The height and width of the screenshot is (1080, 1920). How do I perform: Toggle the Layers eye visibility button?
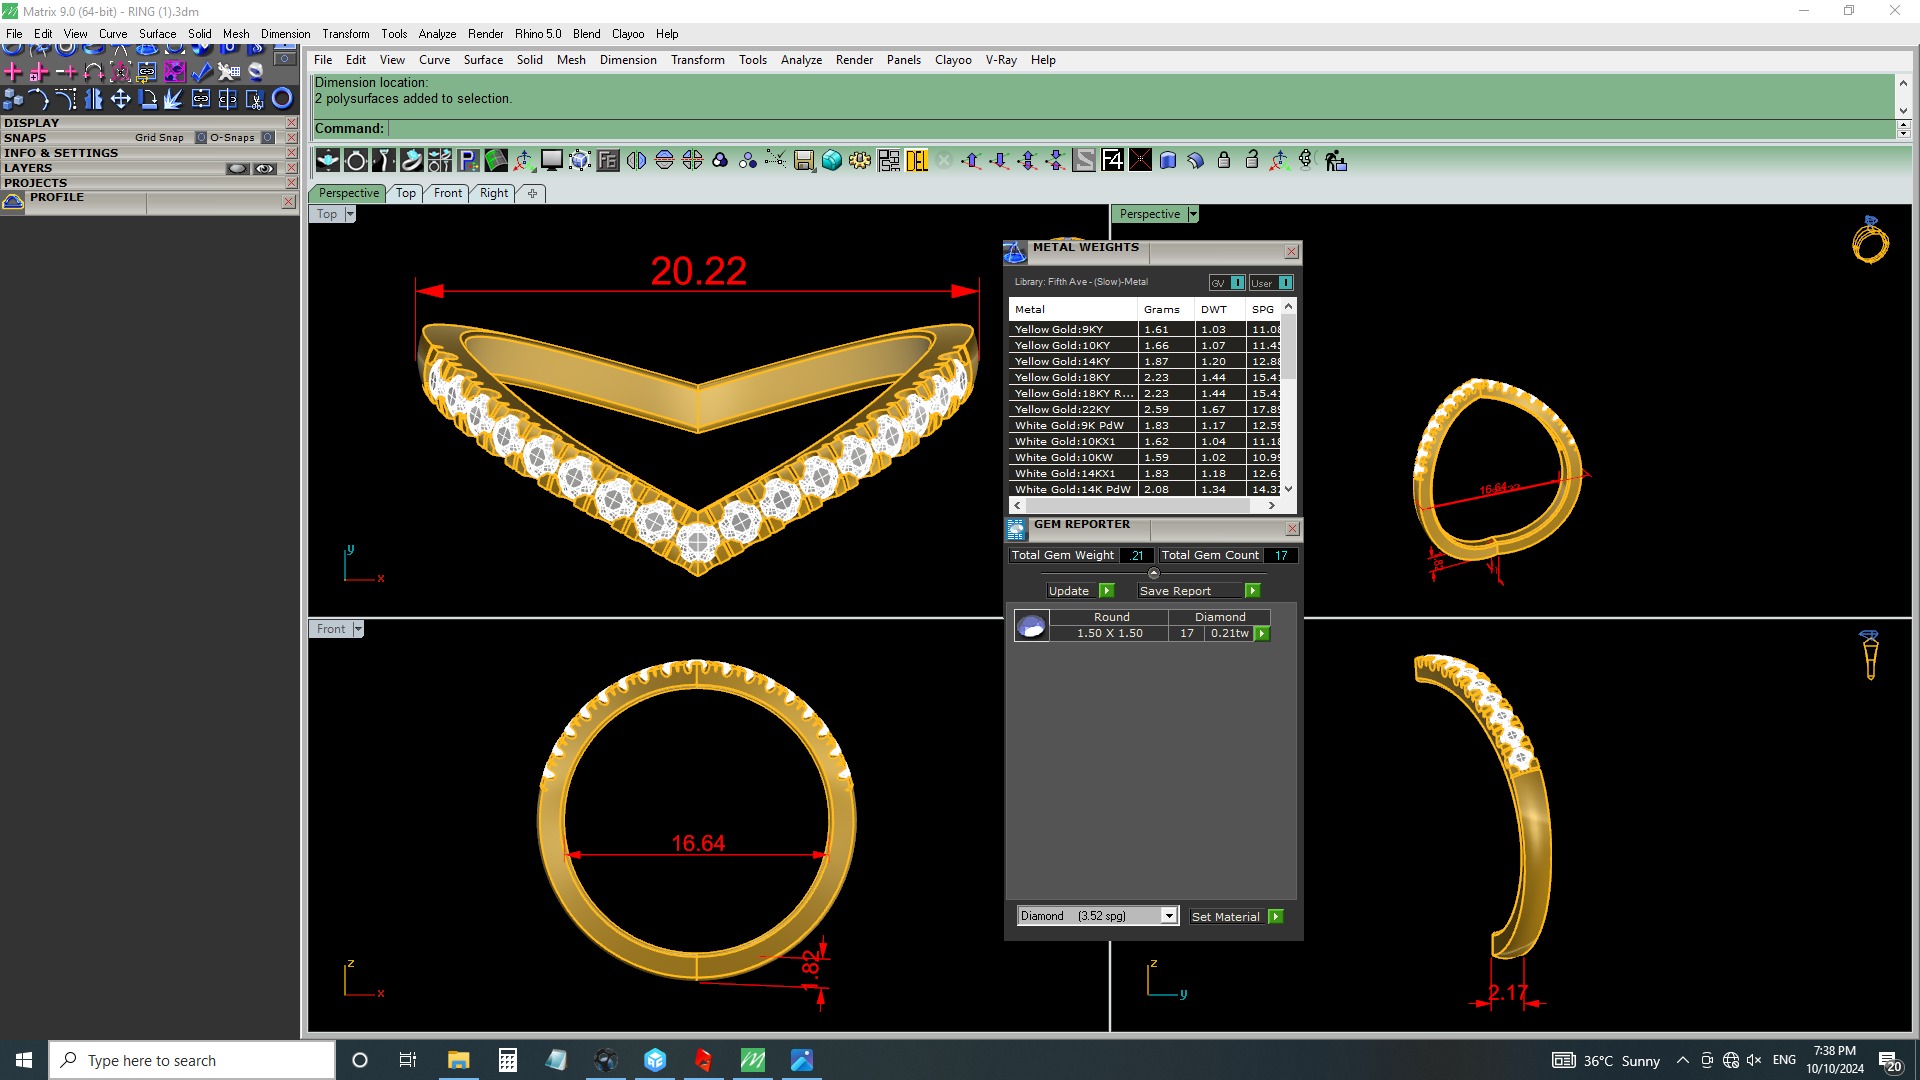pyautogui.click(x=264, y=168)
